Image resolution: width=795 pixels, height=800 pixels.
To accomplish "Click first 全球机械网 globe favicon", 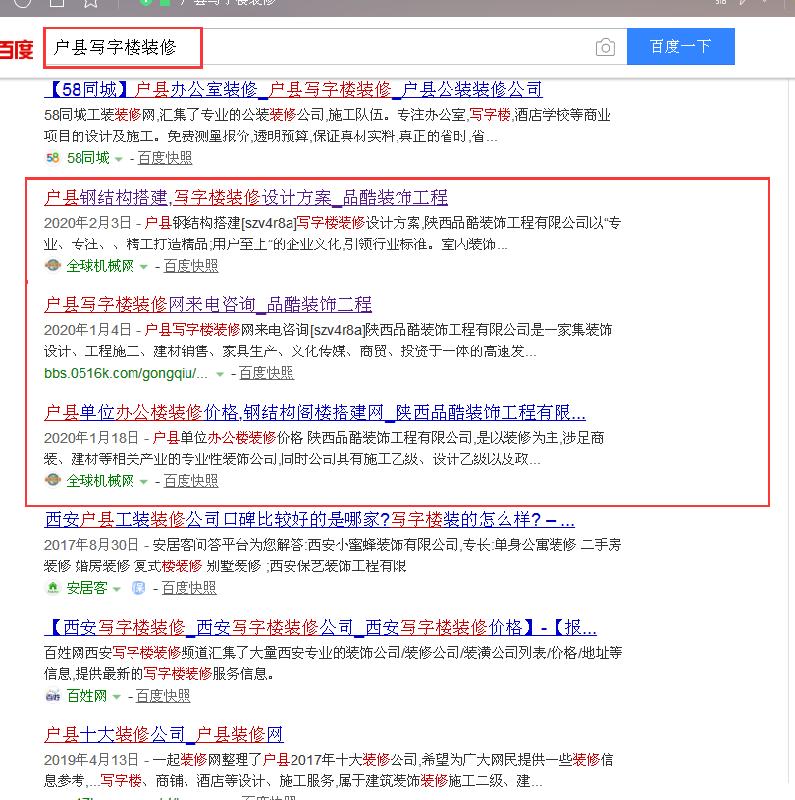I will 53,265.
